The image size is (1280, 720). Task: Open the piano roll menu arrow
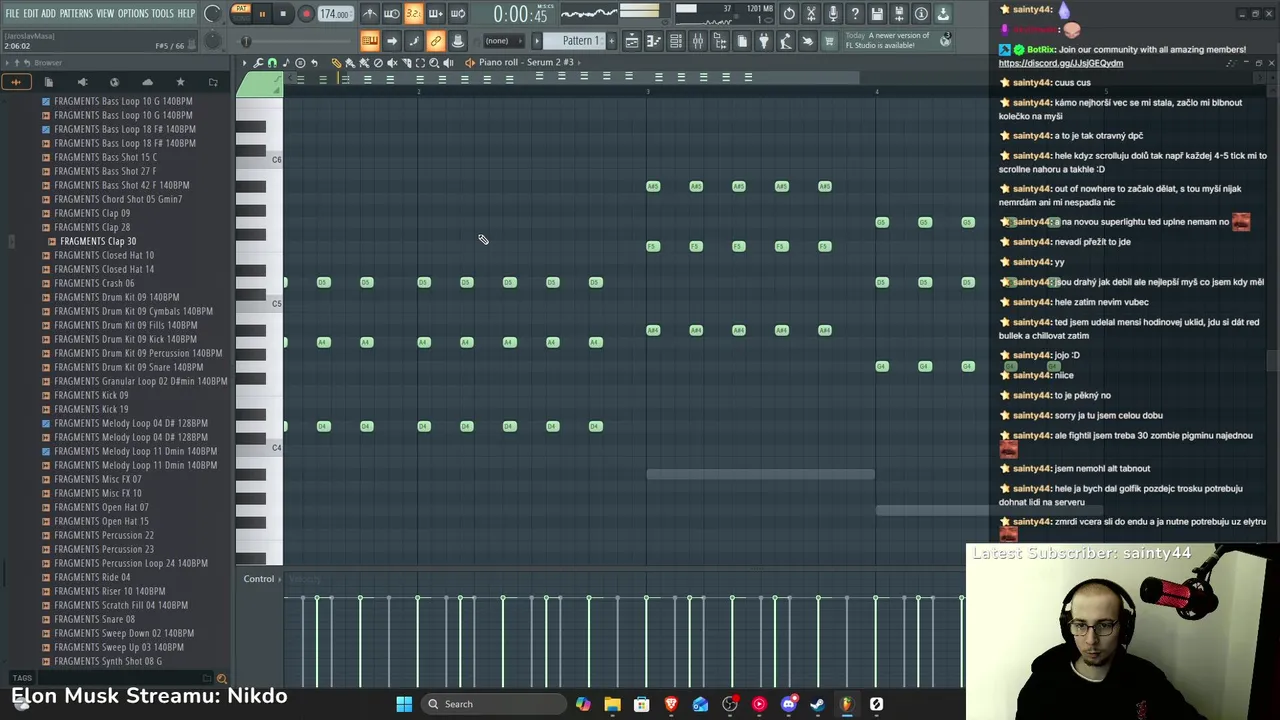[x=244, y=62]
